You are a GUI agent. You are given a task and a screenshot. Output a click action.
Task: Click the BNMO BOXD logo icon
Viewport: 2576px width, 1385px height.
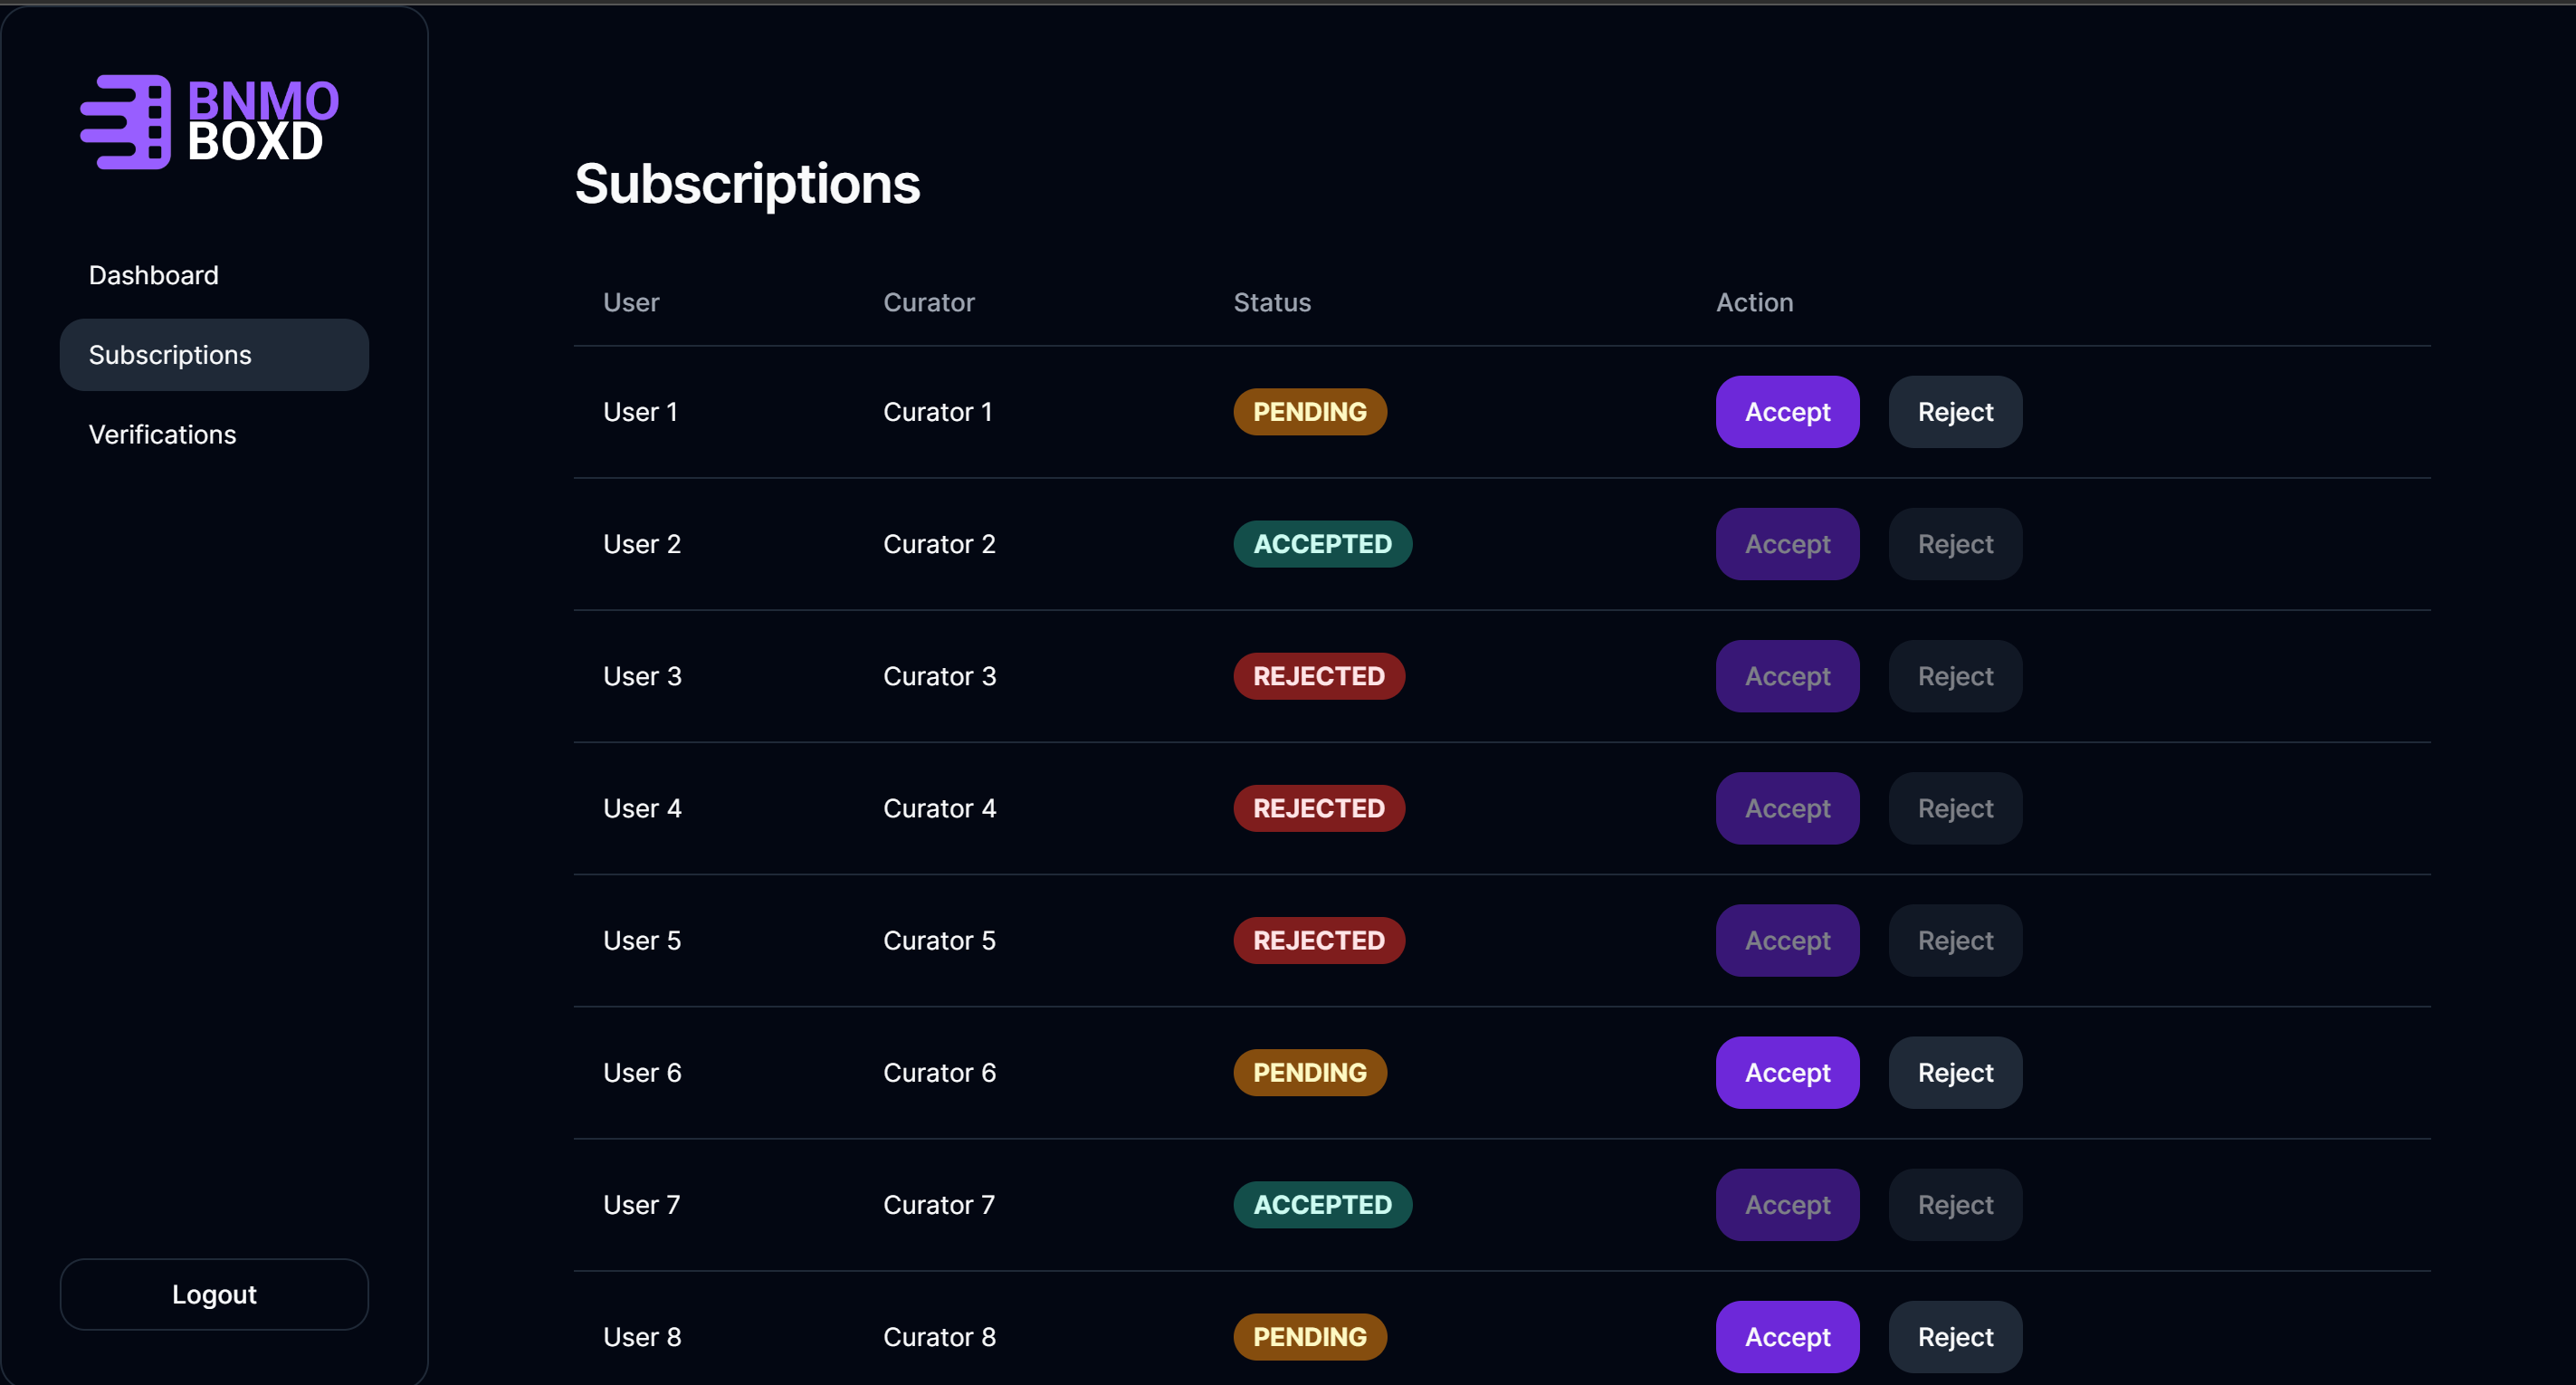pyautogui.click(x=127, y=122)
